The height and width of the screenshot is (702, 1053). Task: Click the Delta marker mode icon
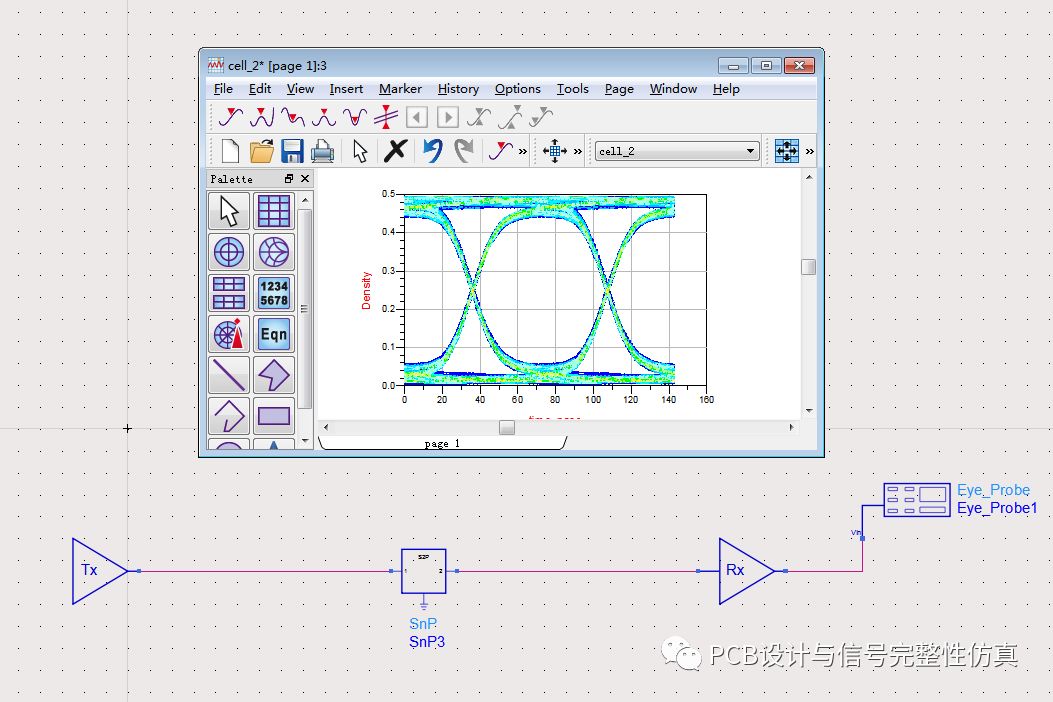click(386, 117)
